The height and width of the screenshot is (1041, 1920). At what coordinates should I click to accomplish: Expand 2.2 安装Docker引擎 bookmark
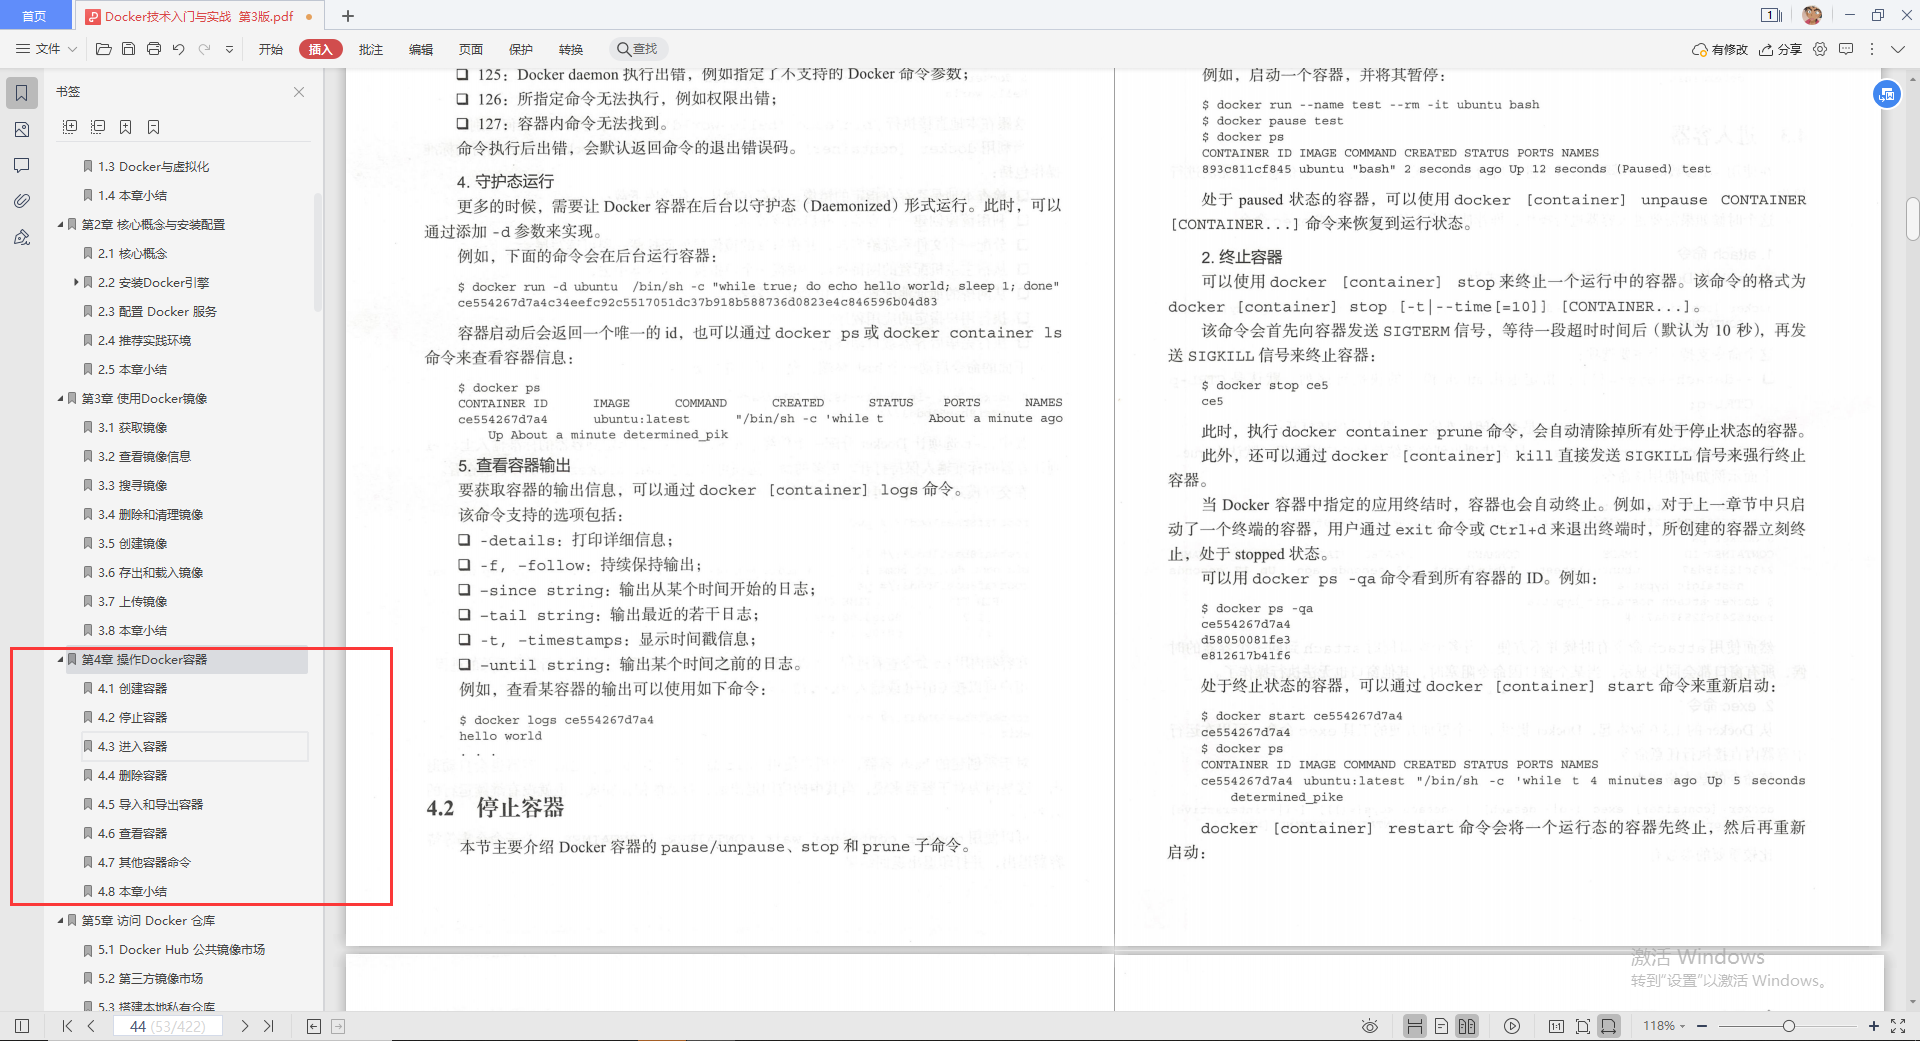point(76,283)
